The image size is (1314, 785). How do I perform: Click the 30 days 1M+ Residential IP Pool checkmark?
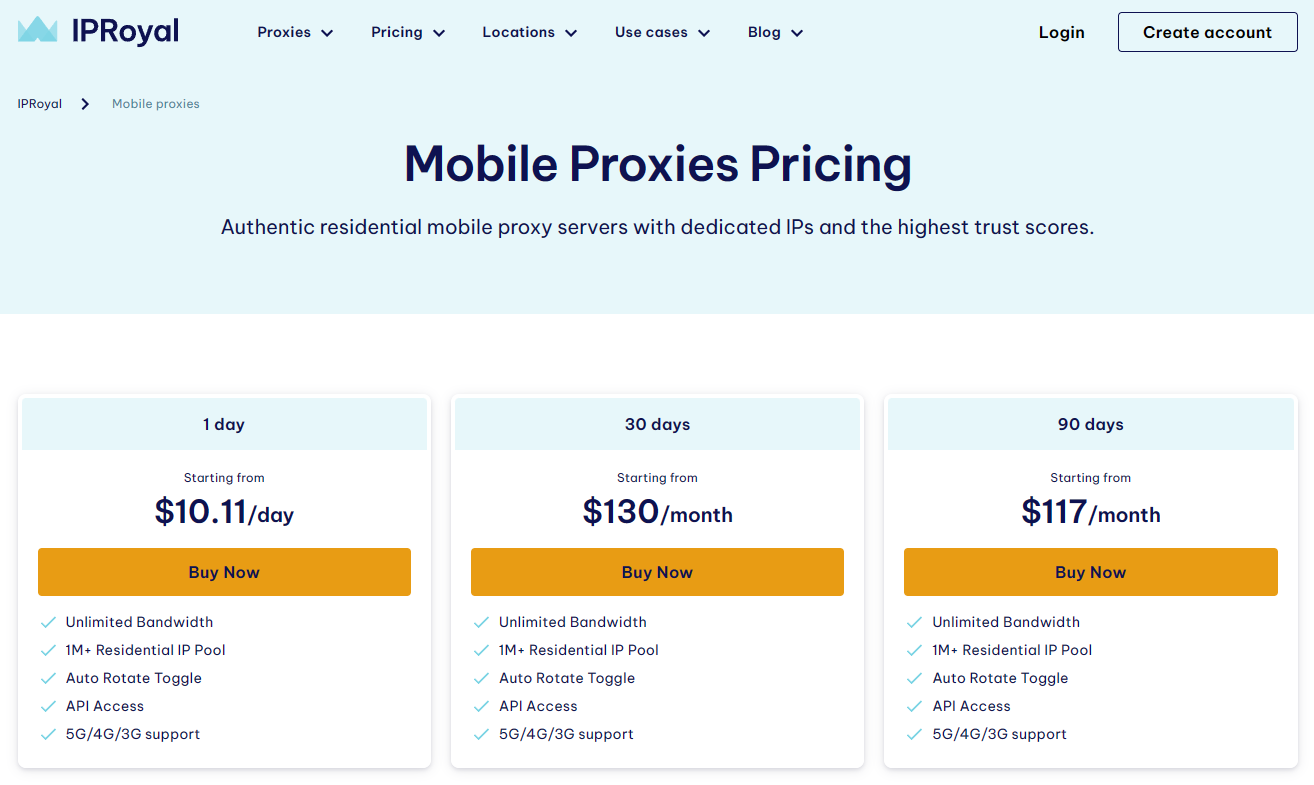coord(481,650)
